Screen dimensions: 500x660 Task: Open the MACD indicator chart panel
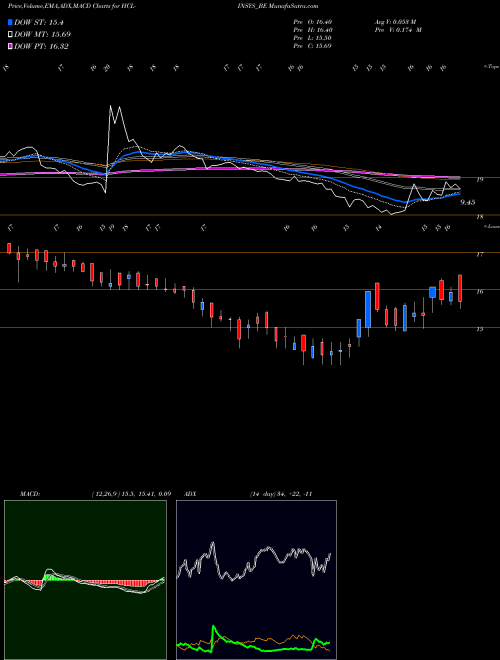coord(85,580)
